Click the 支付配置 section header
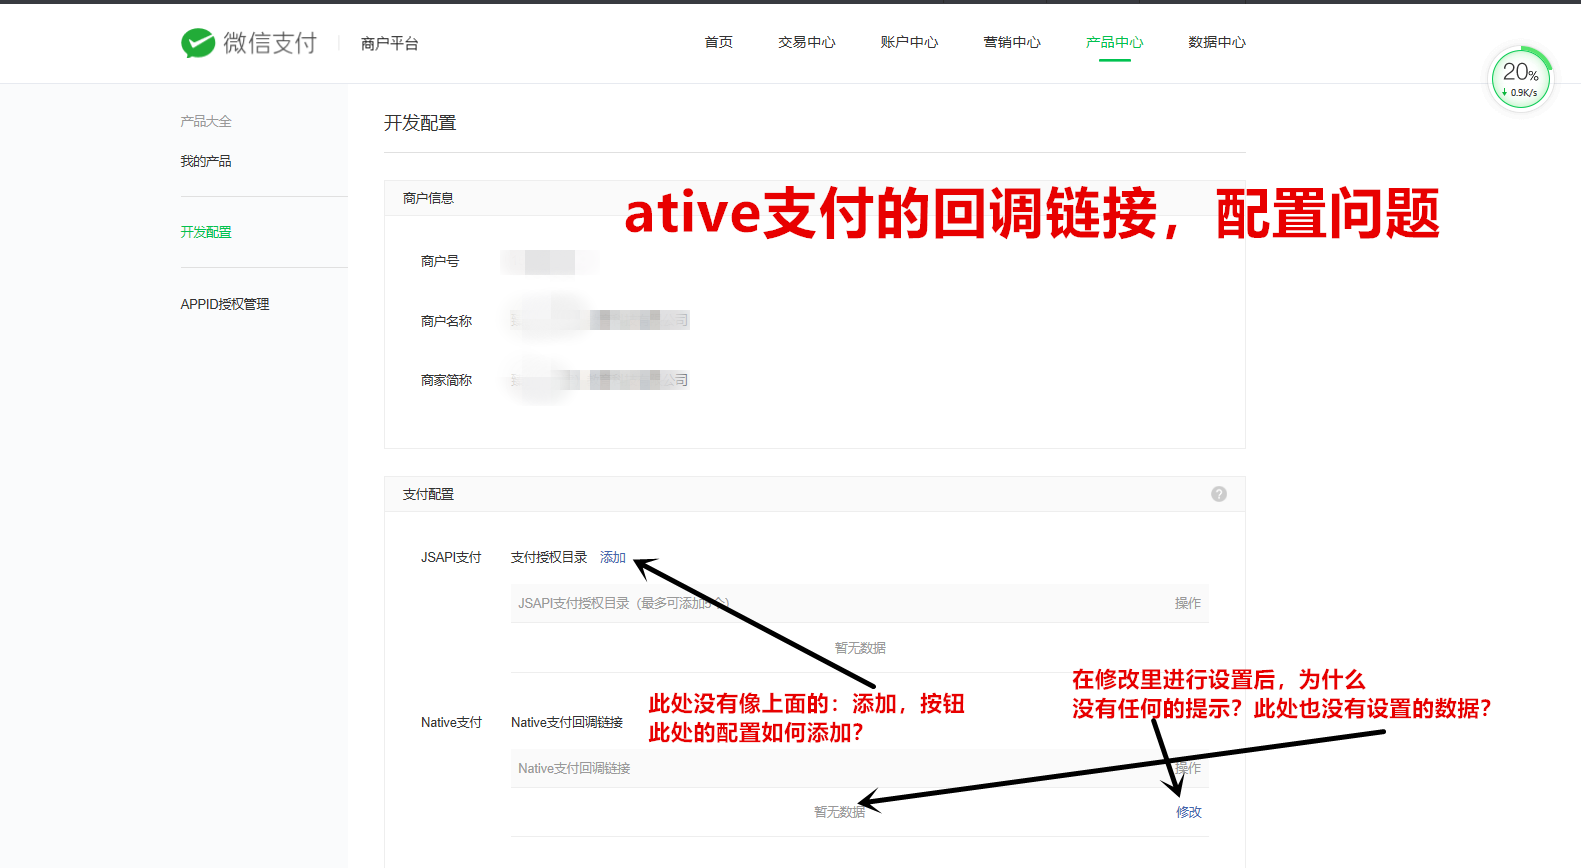The image size is (1581, 868). pyautogui.click(x=428, y=494)
